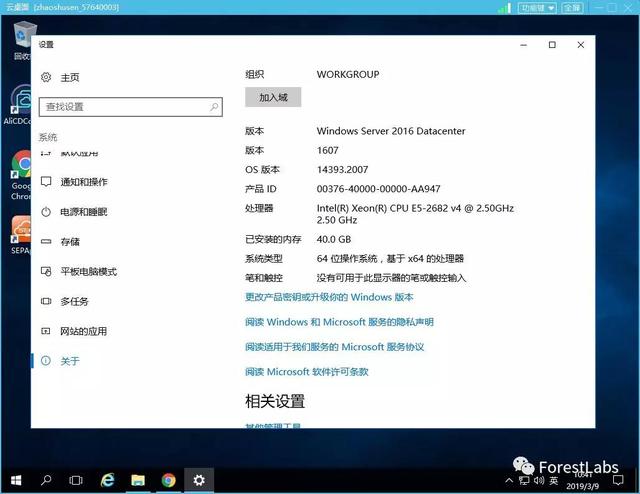
Task: Minimize the 设置 window
Action: click(x=524, y=45)
